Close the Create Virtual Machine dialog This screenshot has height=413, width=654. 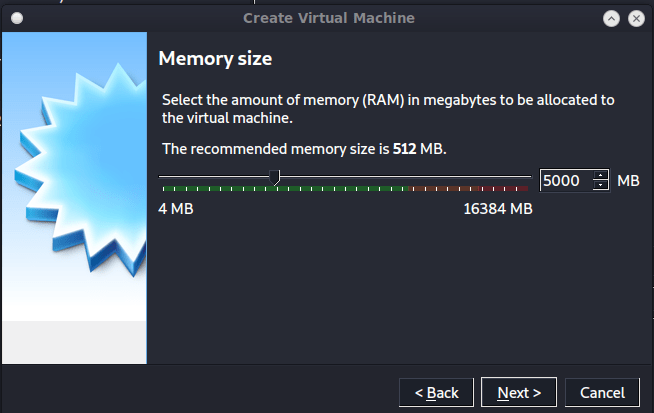click(x=635, y=18)
